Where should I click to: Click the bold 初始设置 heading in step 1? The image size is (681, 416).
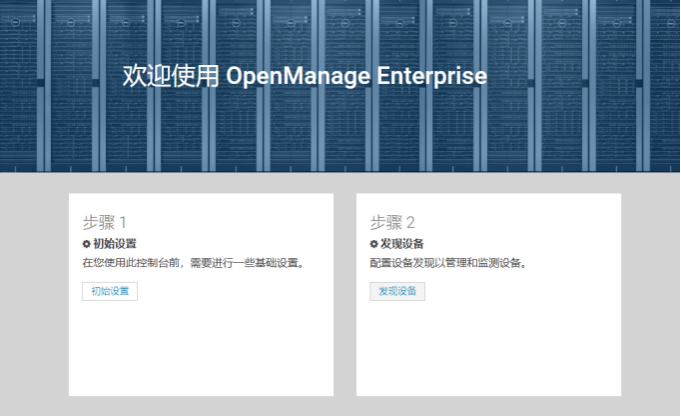click(x=115, y=244)
